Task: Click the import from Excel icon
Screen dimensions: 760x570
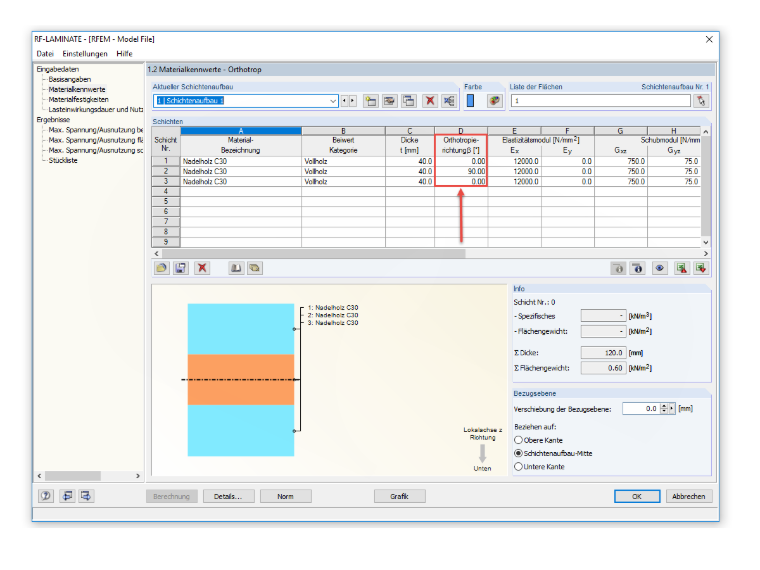Action: 701,269
